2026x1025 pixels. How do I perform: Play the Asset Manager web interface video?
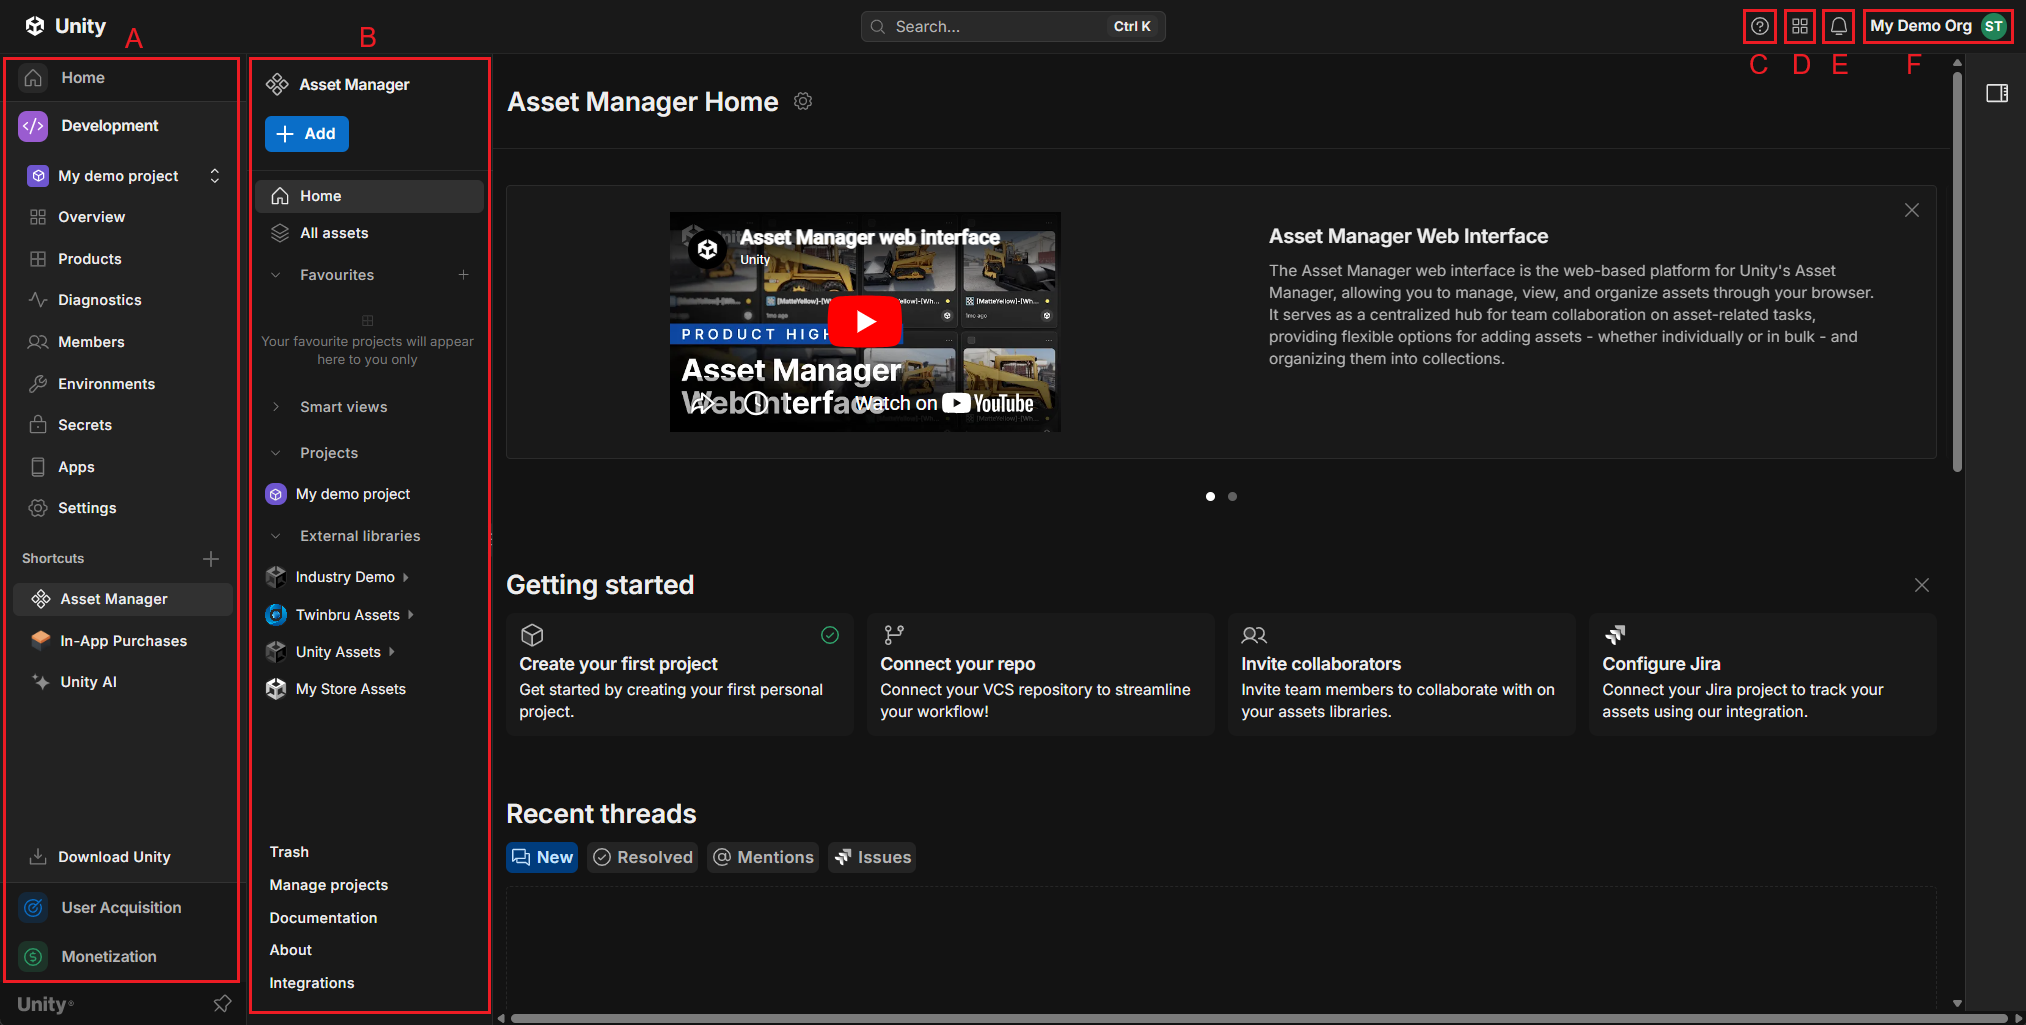pos(865,321)
